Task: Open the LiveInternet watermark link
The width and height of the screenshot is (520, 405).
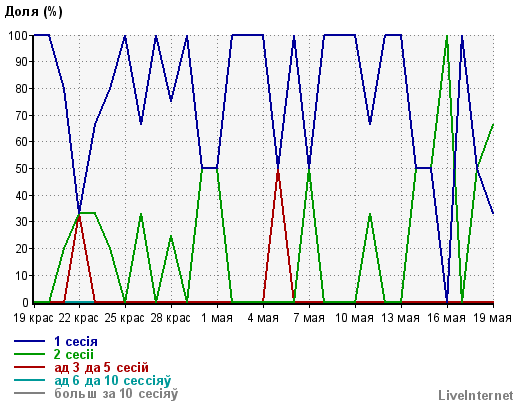Action: (x=476, y=395)
